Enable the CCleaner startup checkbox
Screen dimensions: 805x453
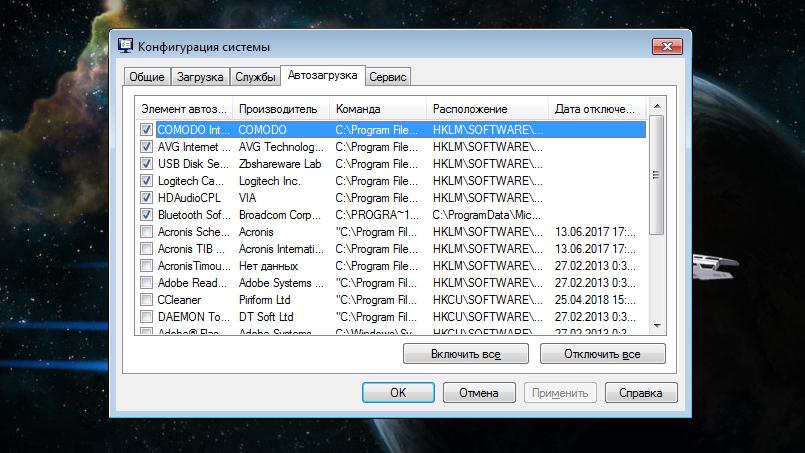(x=146, y=299)
